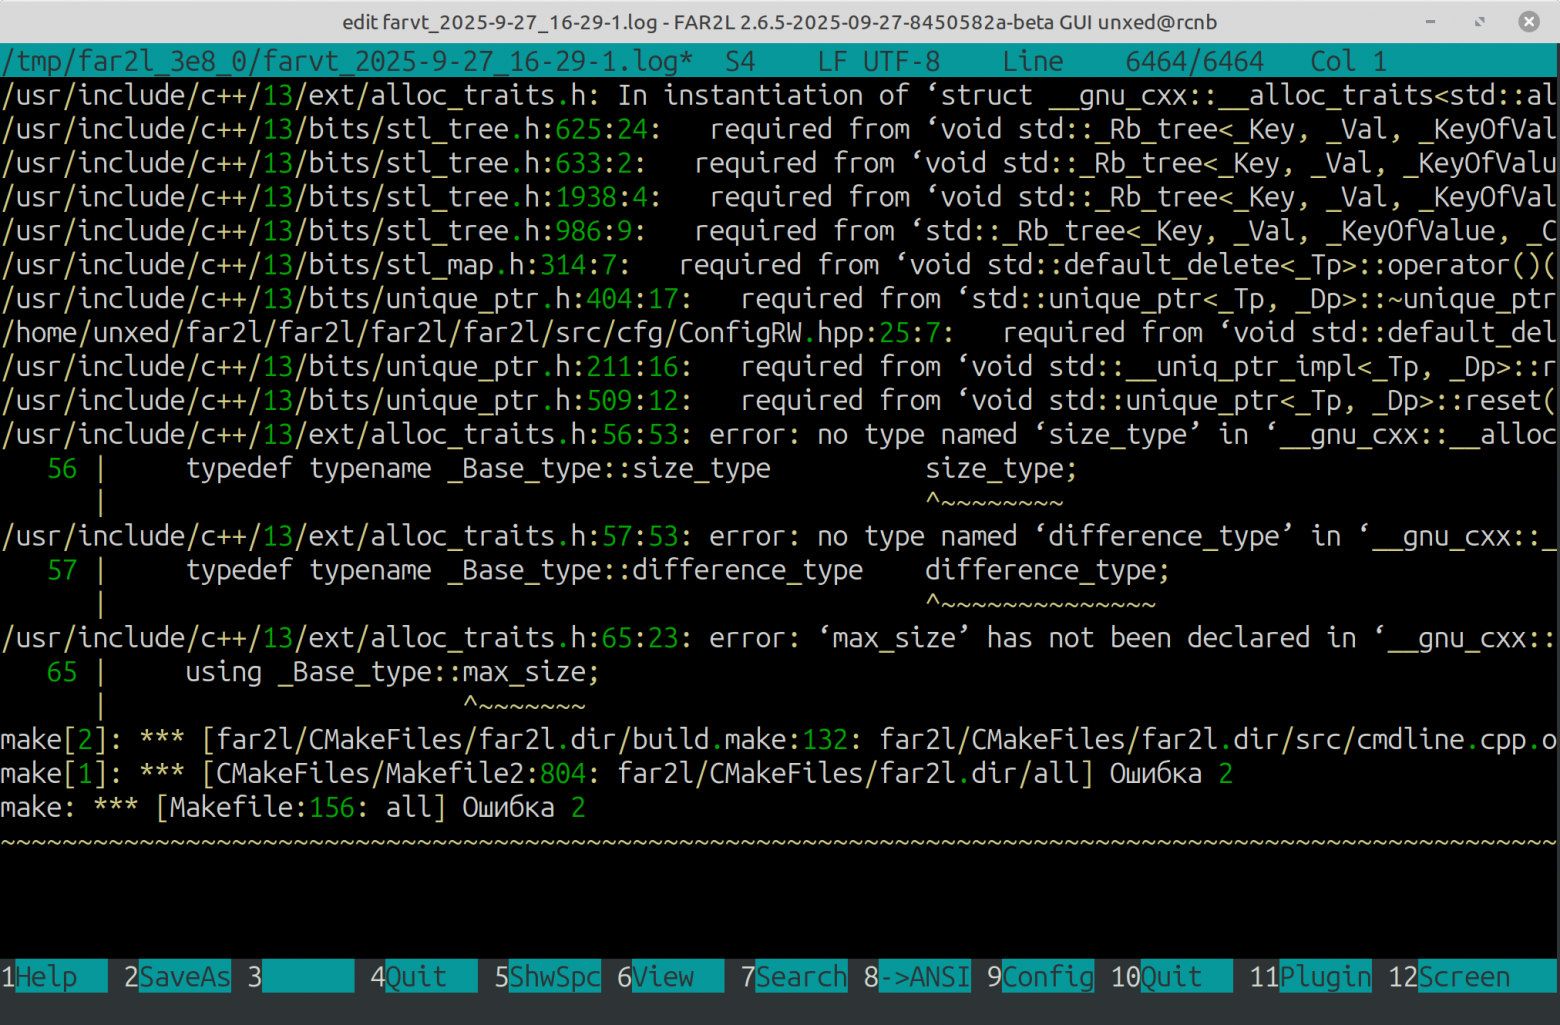The image size is (1560, 1025).
Task: Click the stl_tree.h:625:24 line
Action: click(779, 129)
